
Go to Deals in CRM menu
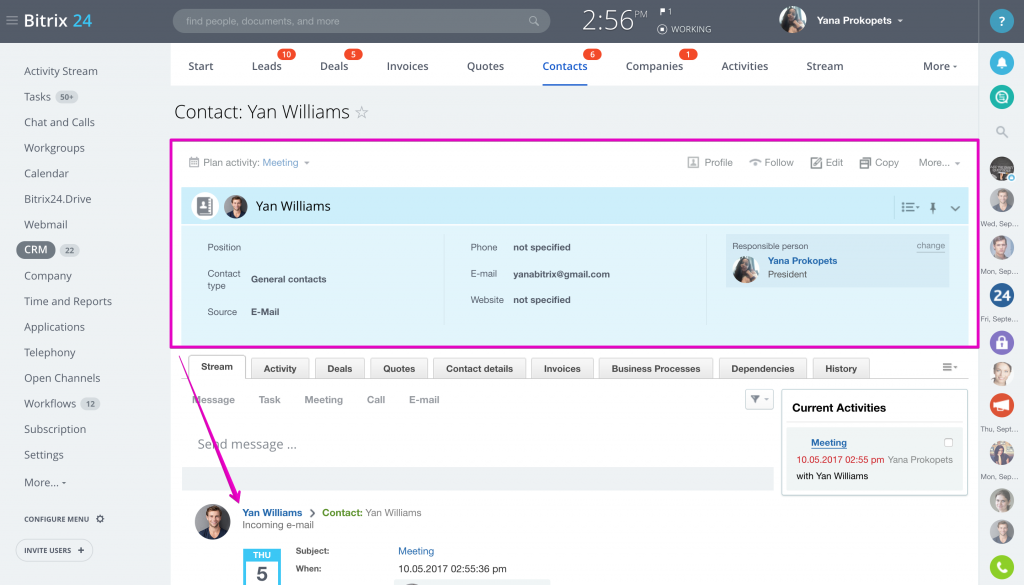(334, 66)
